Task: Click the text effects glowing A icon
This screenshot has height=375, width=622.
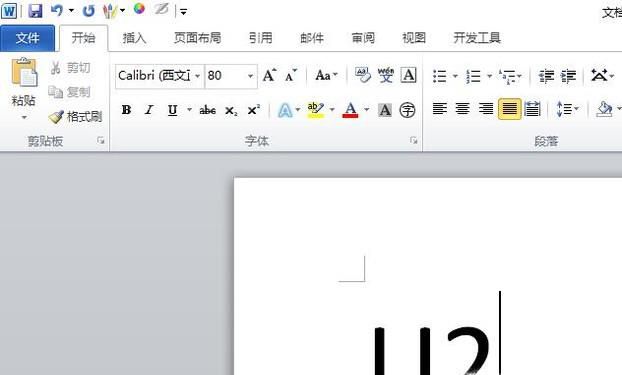Action: (x=285, y=110)
